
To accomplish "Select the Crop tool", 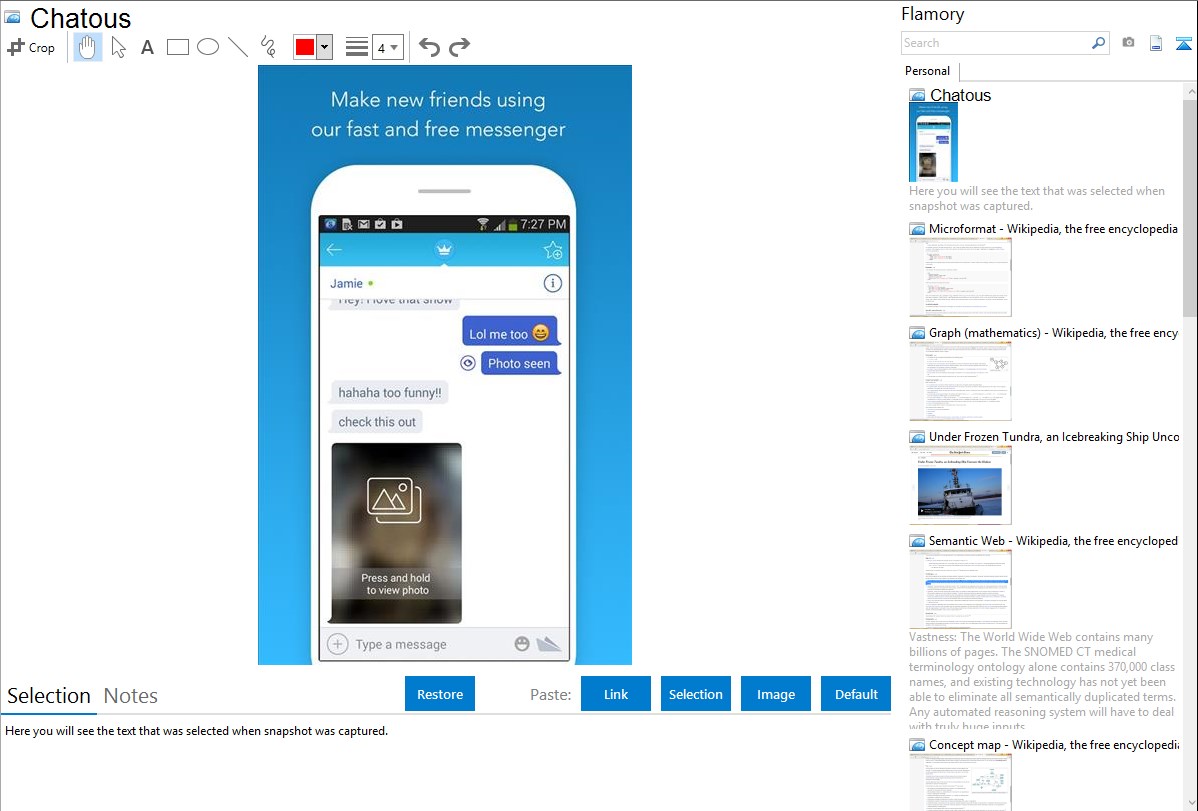I will [31, 47].
